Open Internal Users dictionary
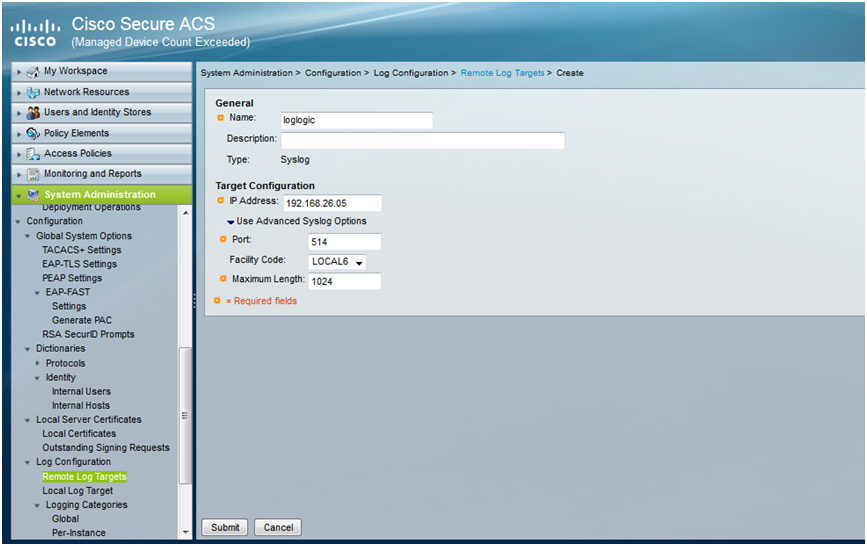This screenshot has height=546, width=867. [81, 392]
